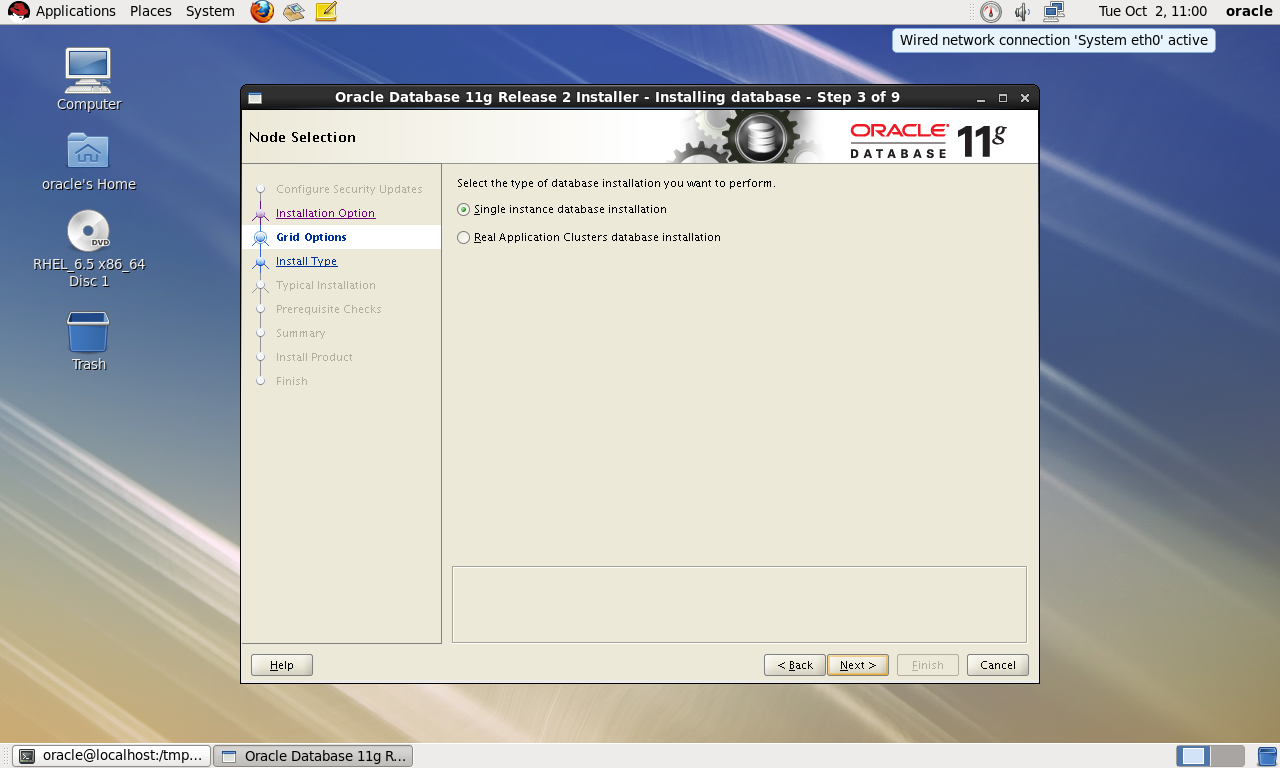The image size is (1280, 768).
Task: Open the Computer desktop icon
Action: click(88, 79)
